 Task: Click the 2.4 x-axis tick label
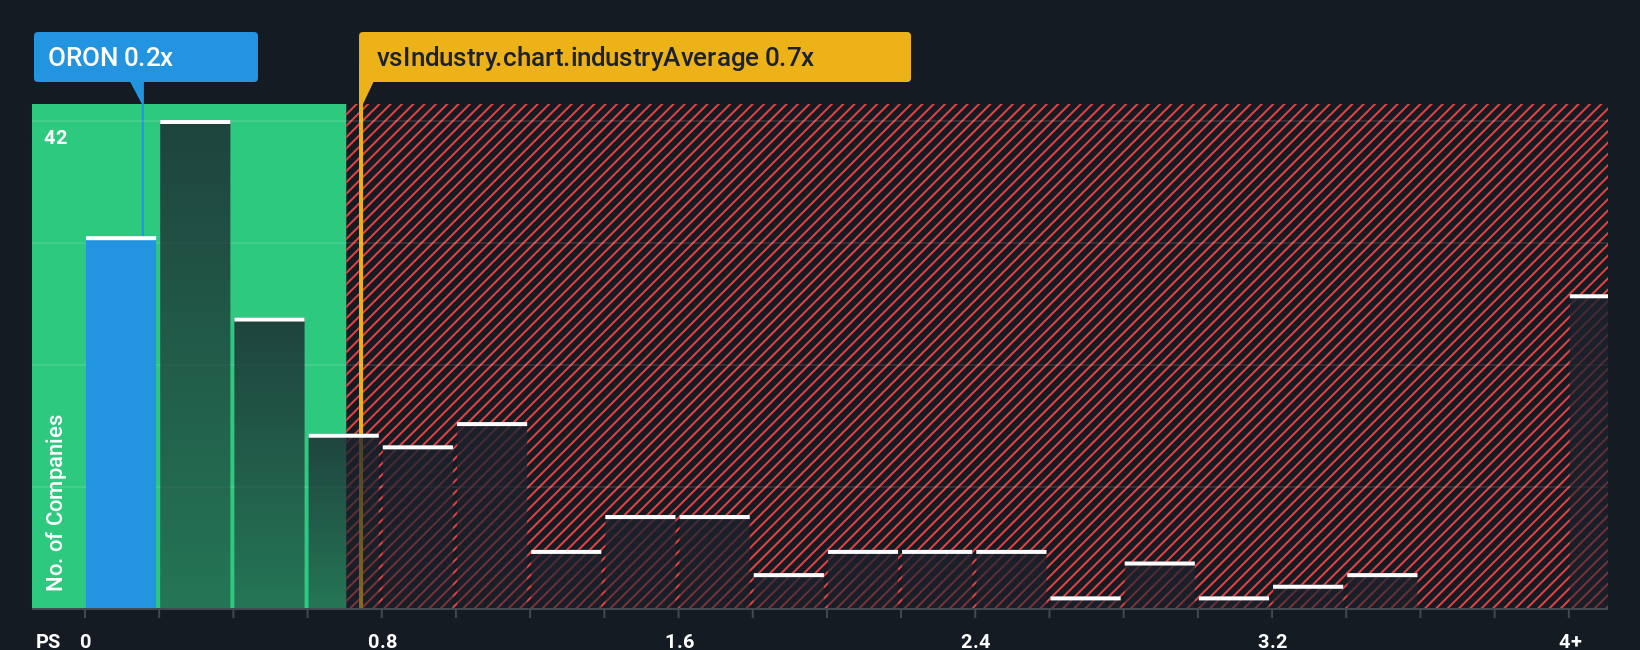pyautogui.click(x=975, y=641)
